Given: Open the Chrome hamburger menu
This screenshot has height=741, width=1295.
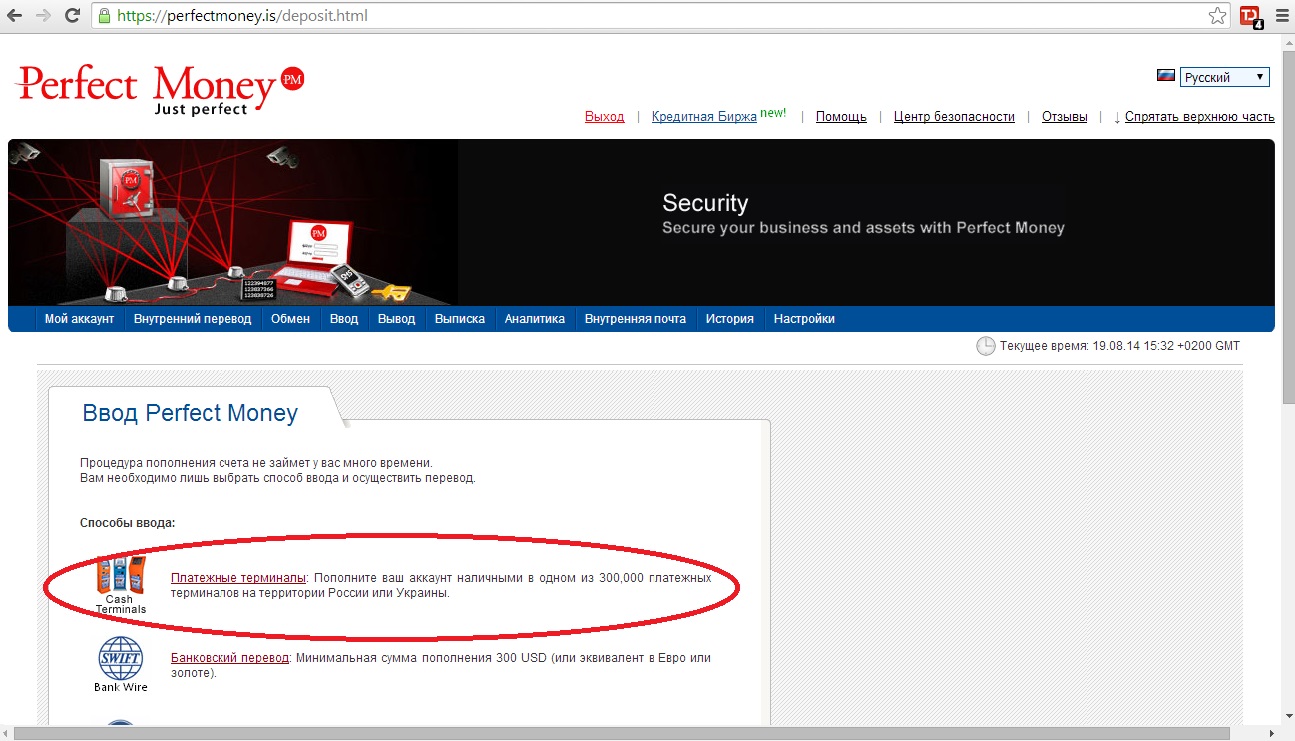Looking at the screenshot, I should pyautogui.click(x=1281, y=15).
